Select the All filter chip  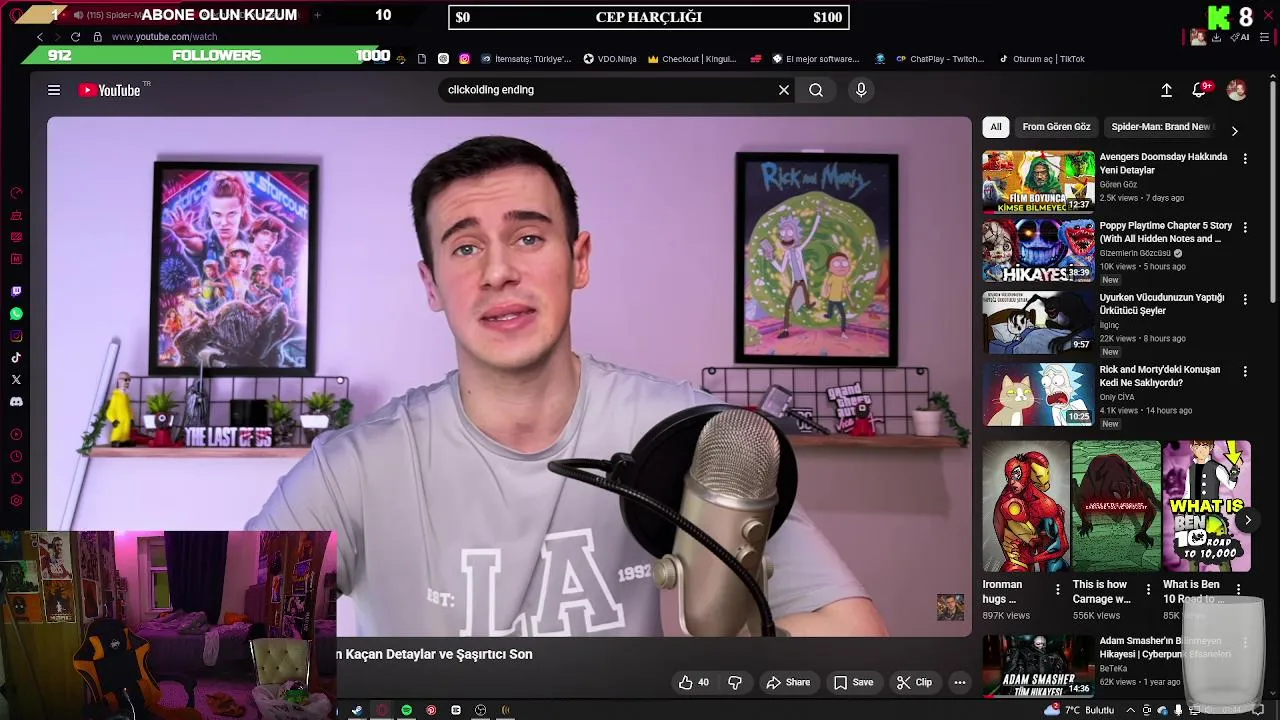(996, 127)
